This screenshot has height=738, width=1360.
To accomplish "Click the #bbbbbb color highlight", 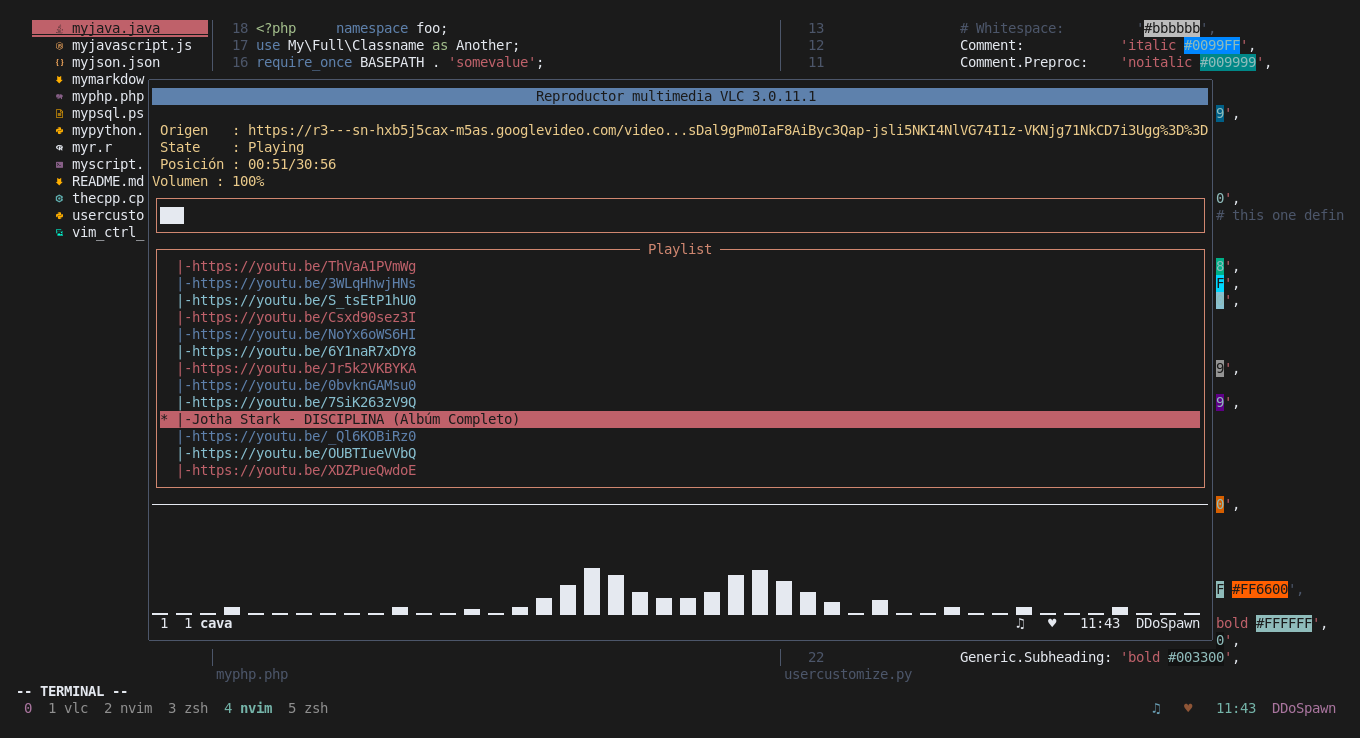I will [1172, 28].
